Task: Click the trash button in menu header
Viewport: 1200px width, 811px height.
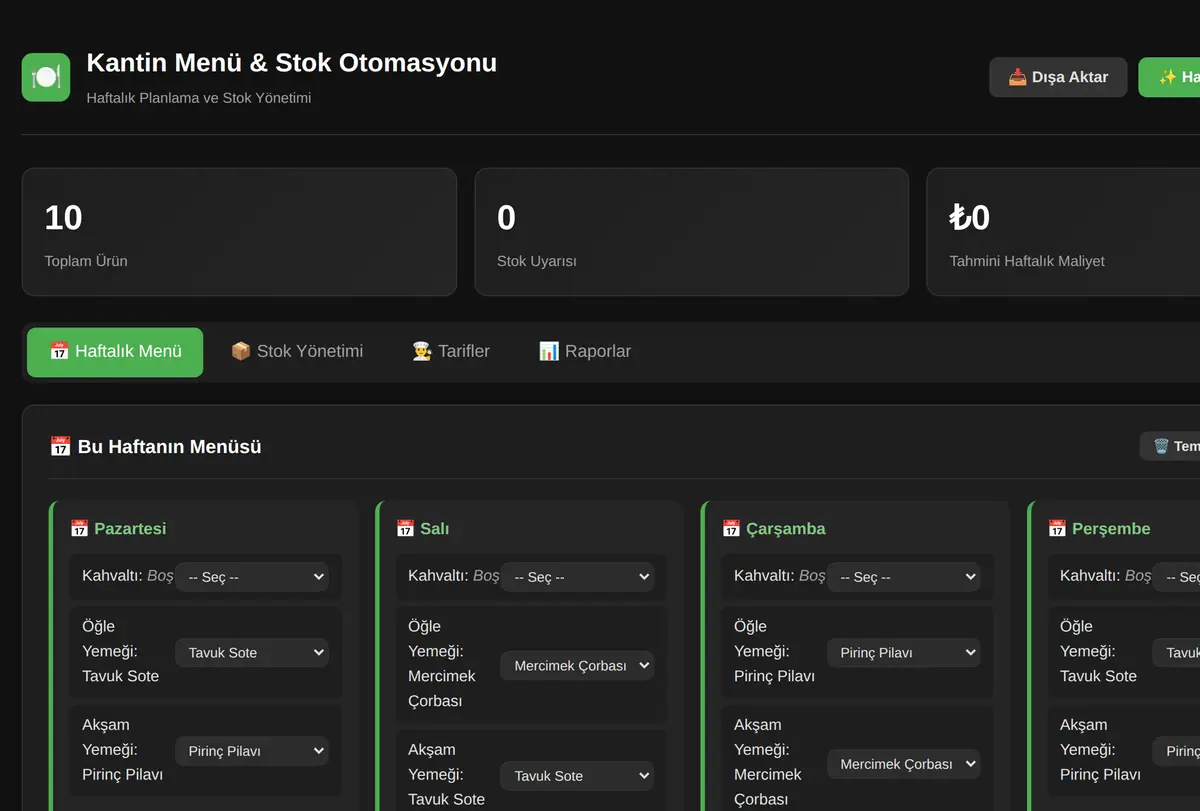Action: [1170, 446]
